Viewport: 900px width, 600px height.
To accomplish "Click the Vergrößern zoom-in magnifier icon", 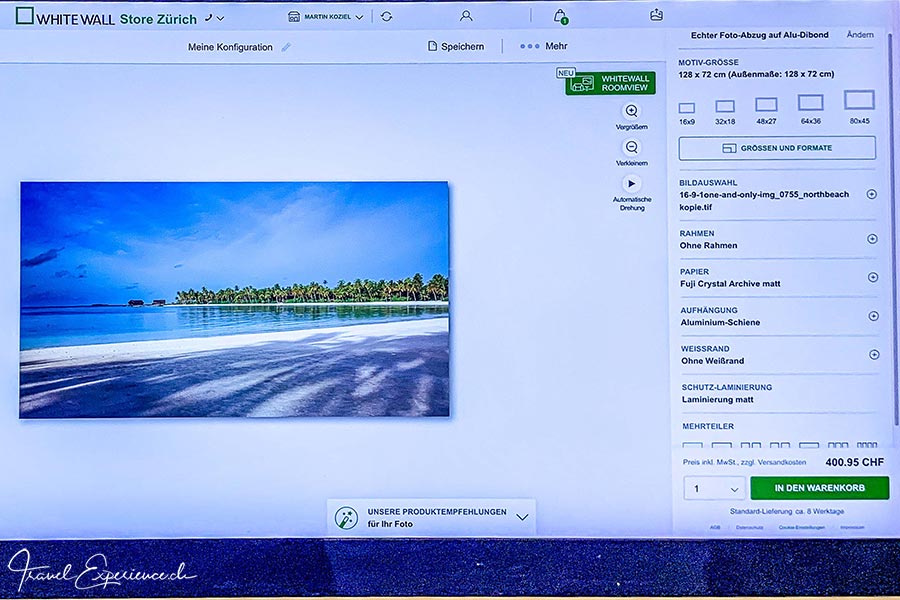I will [x=631, y=111].
